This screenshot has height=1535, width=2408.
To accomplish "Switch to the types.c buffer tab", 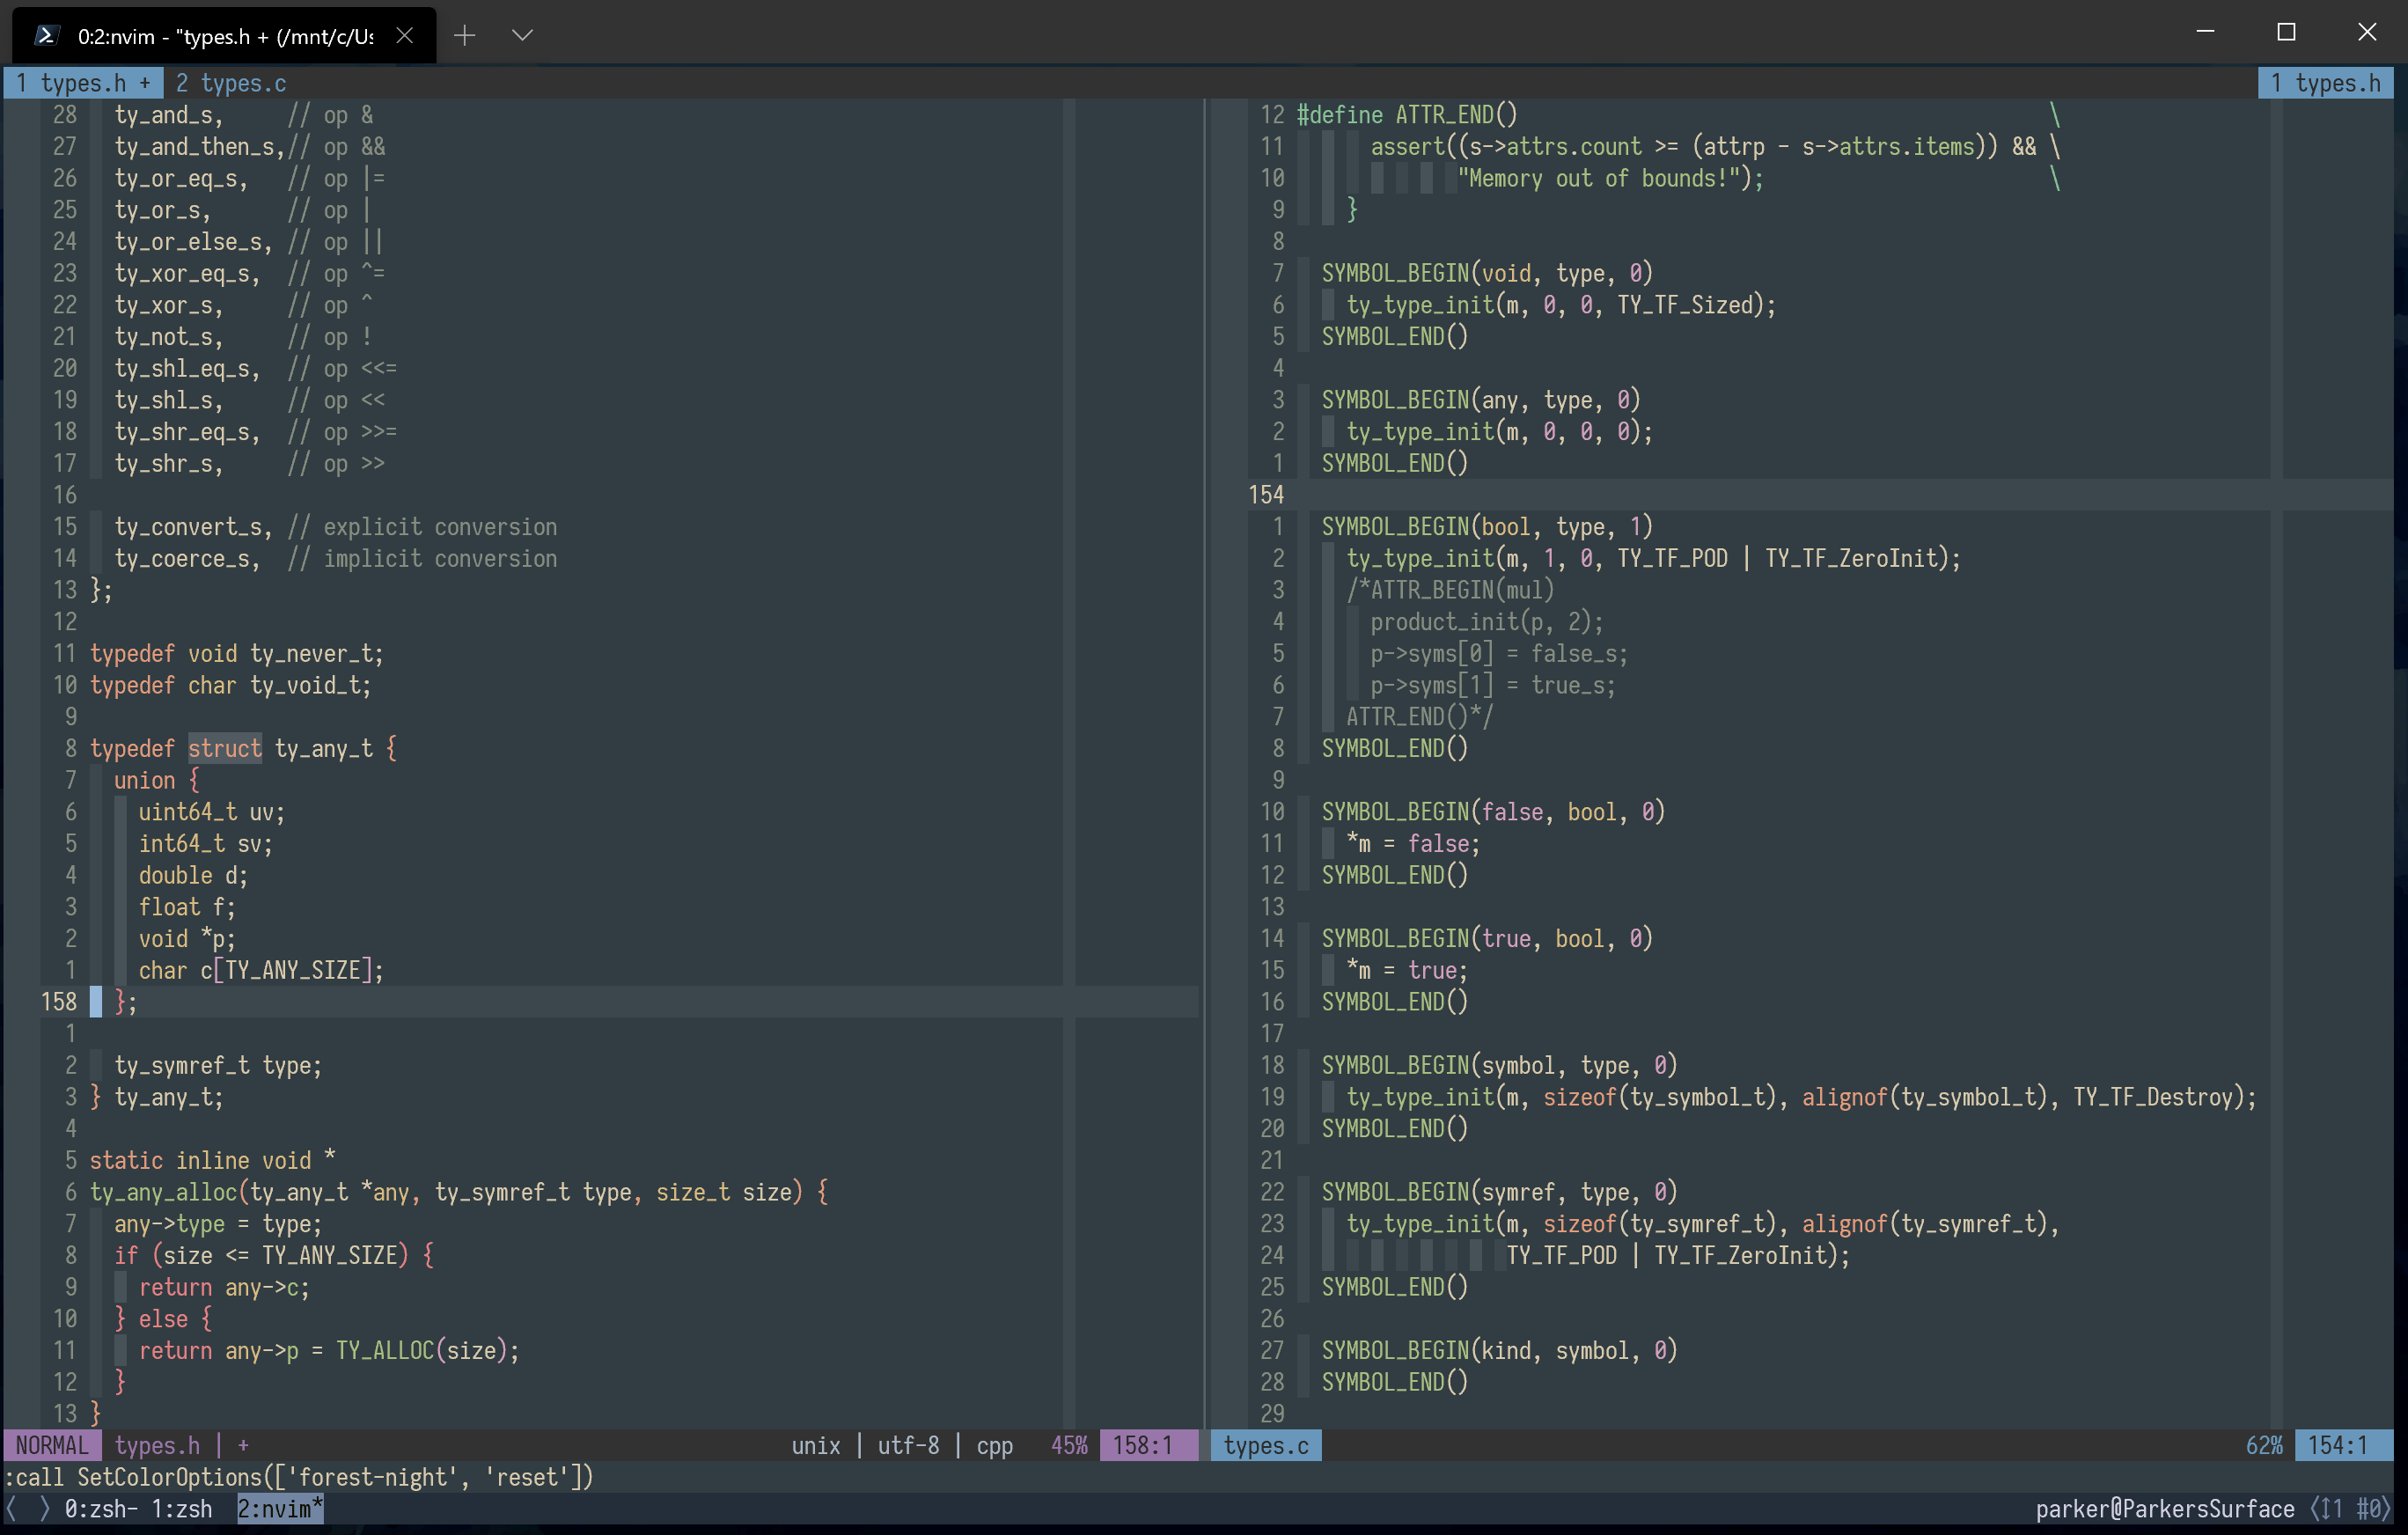I will 231,83.
